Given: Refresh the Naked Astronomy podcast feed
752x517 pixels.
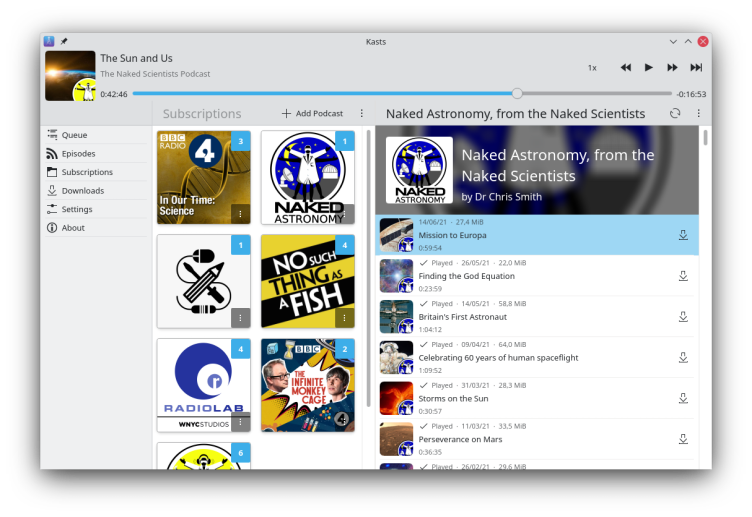Looking at the screenshot, I should tap(676, 114).
